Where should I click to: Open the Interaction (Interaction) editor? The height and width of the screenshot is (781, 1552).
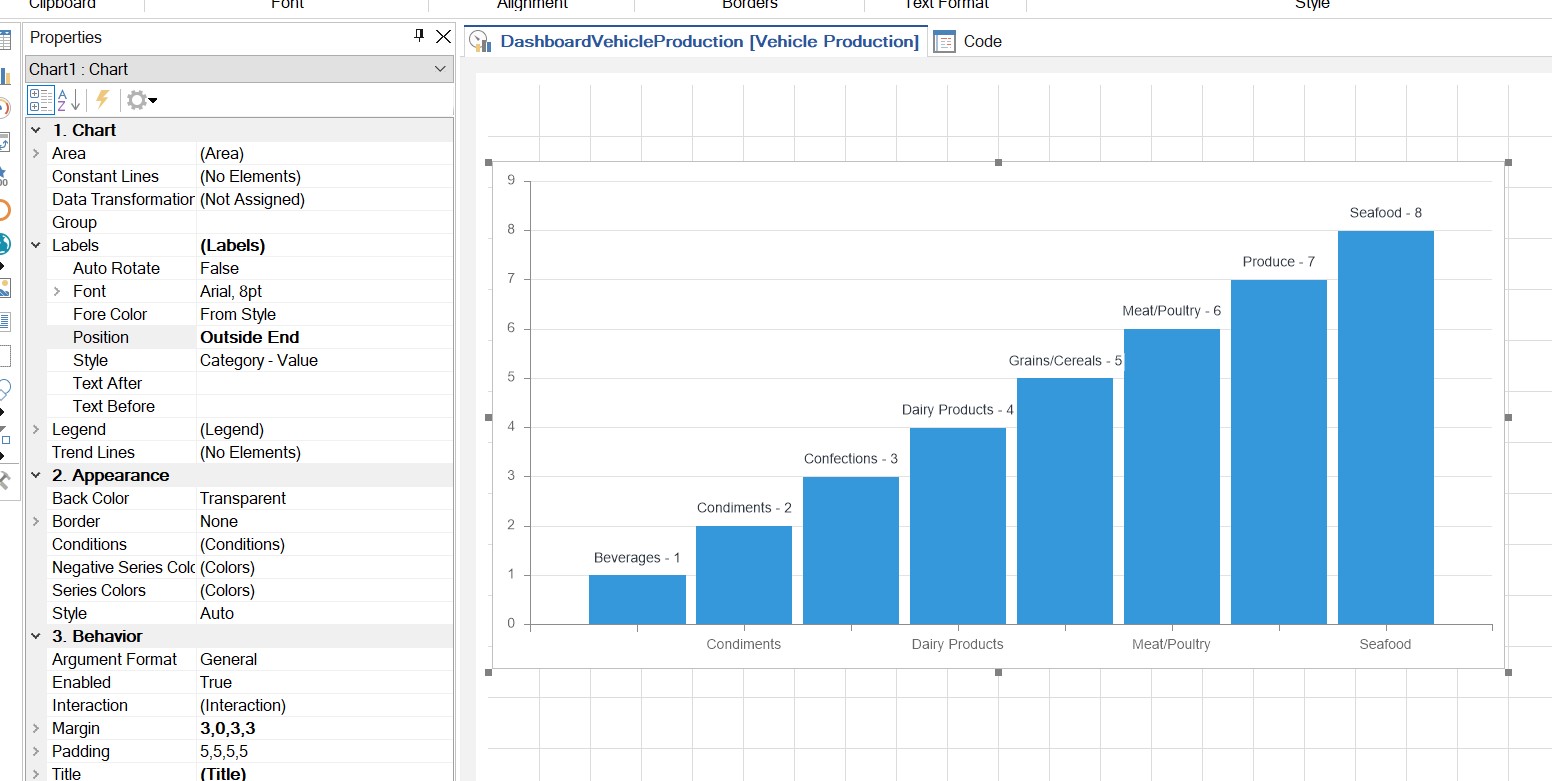tap(324, 705)
